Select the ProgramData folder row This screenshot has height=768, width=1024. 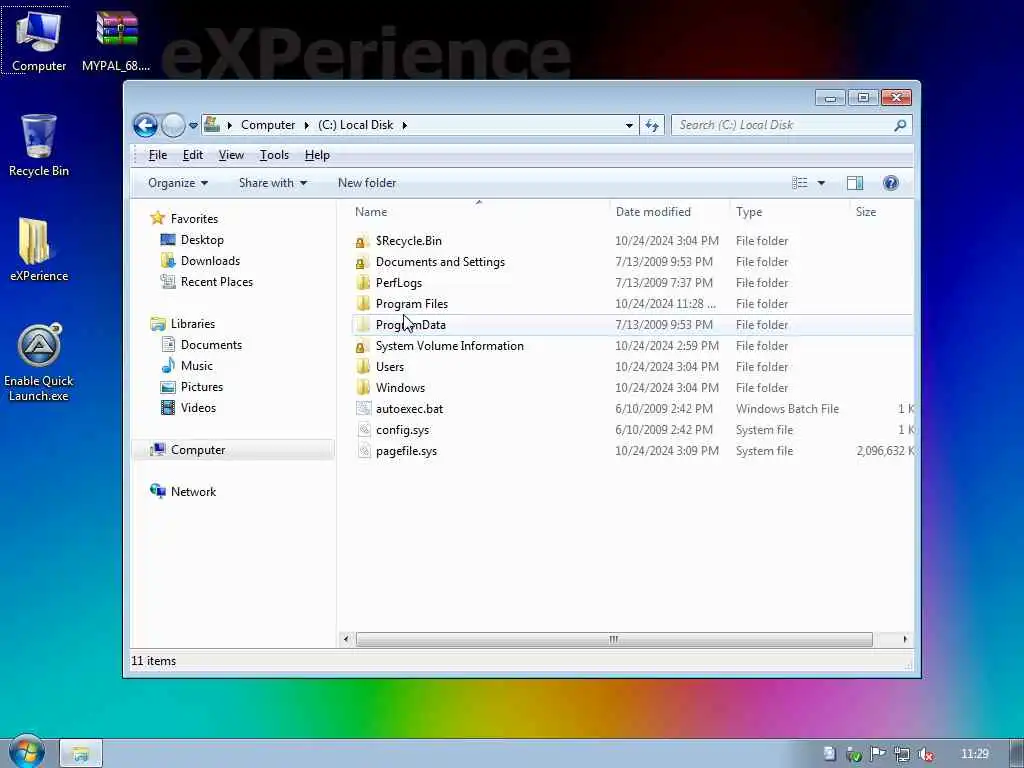pyautogui.click(x=632, y=325)
